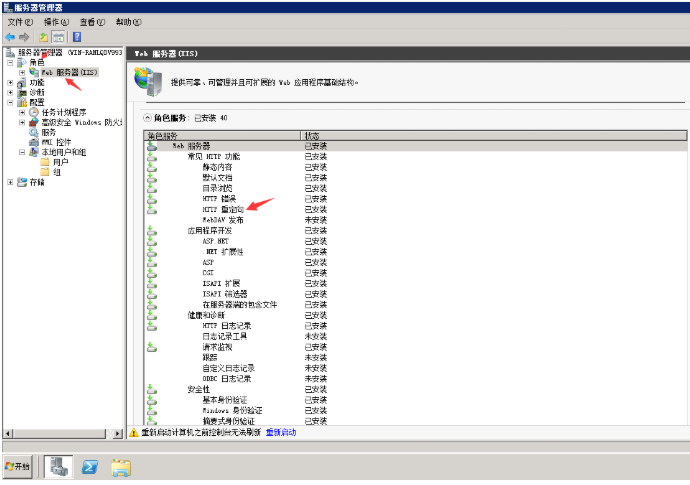The height and width of the screenshot is (485, 690).
Task: Click the right arrow of tree horizontal scrollbar
Action: pos(117,434)
